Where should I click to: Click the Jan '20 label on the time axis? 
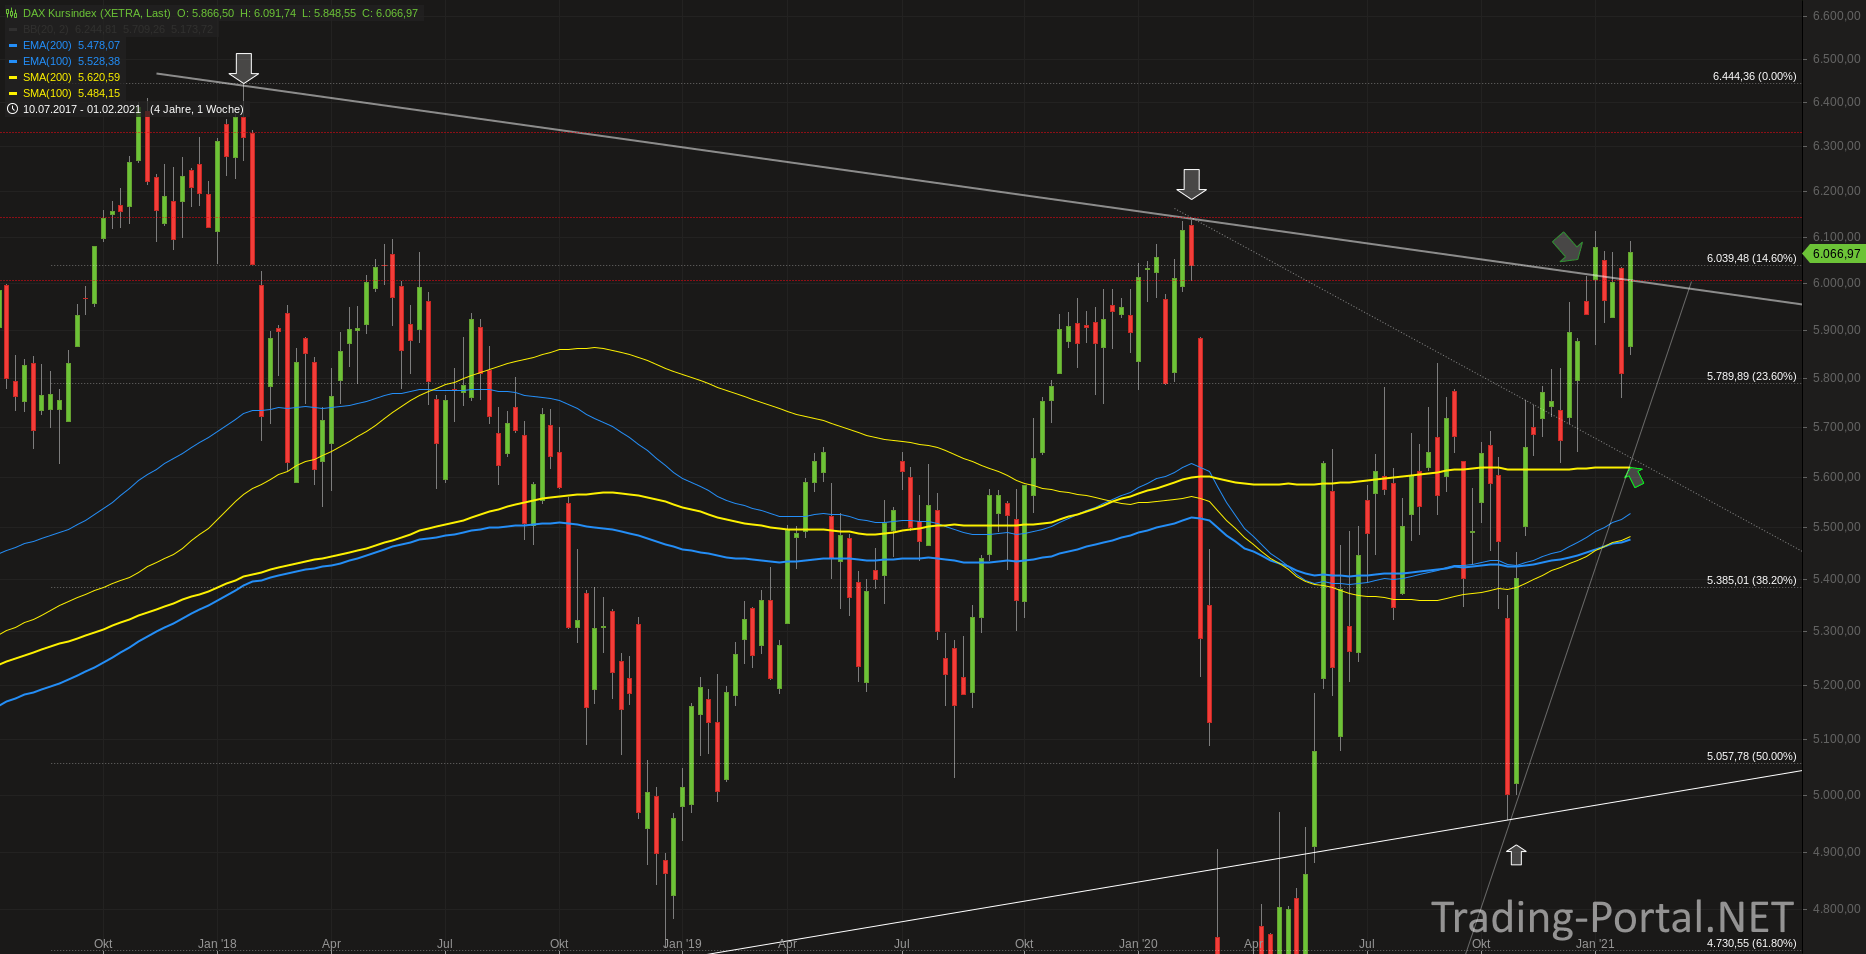(1138, 944)
